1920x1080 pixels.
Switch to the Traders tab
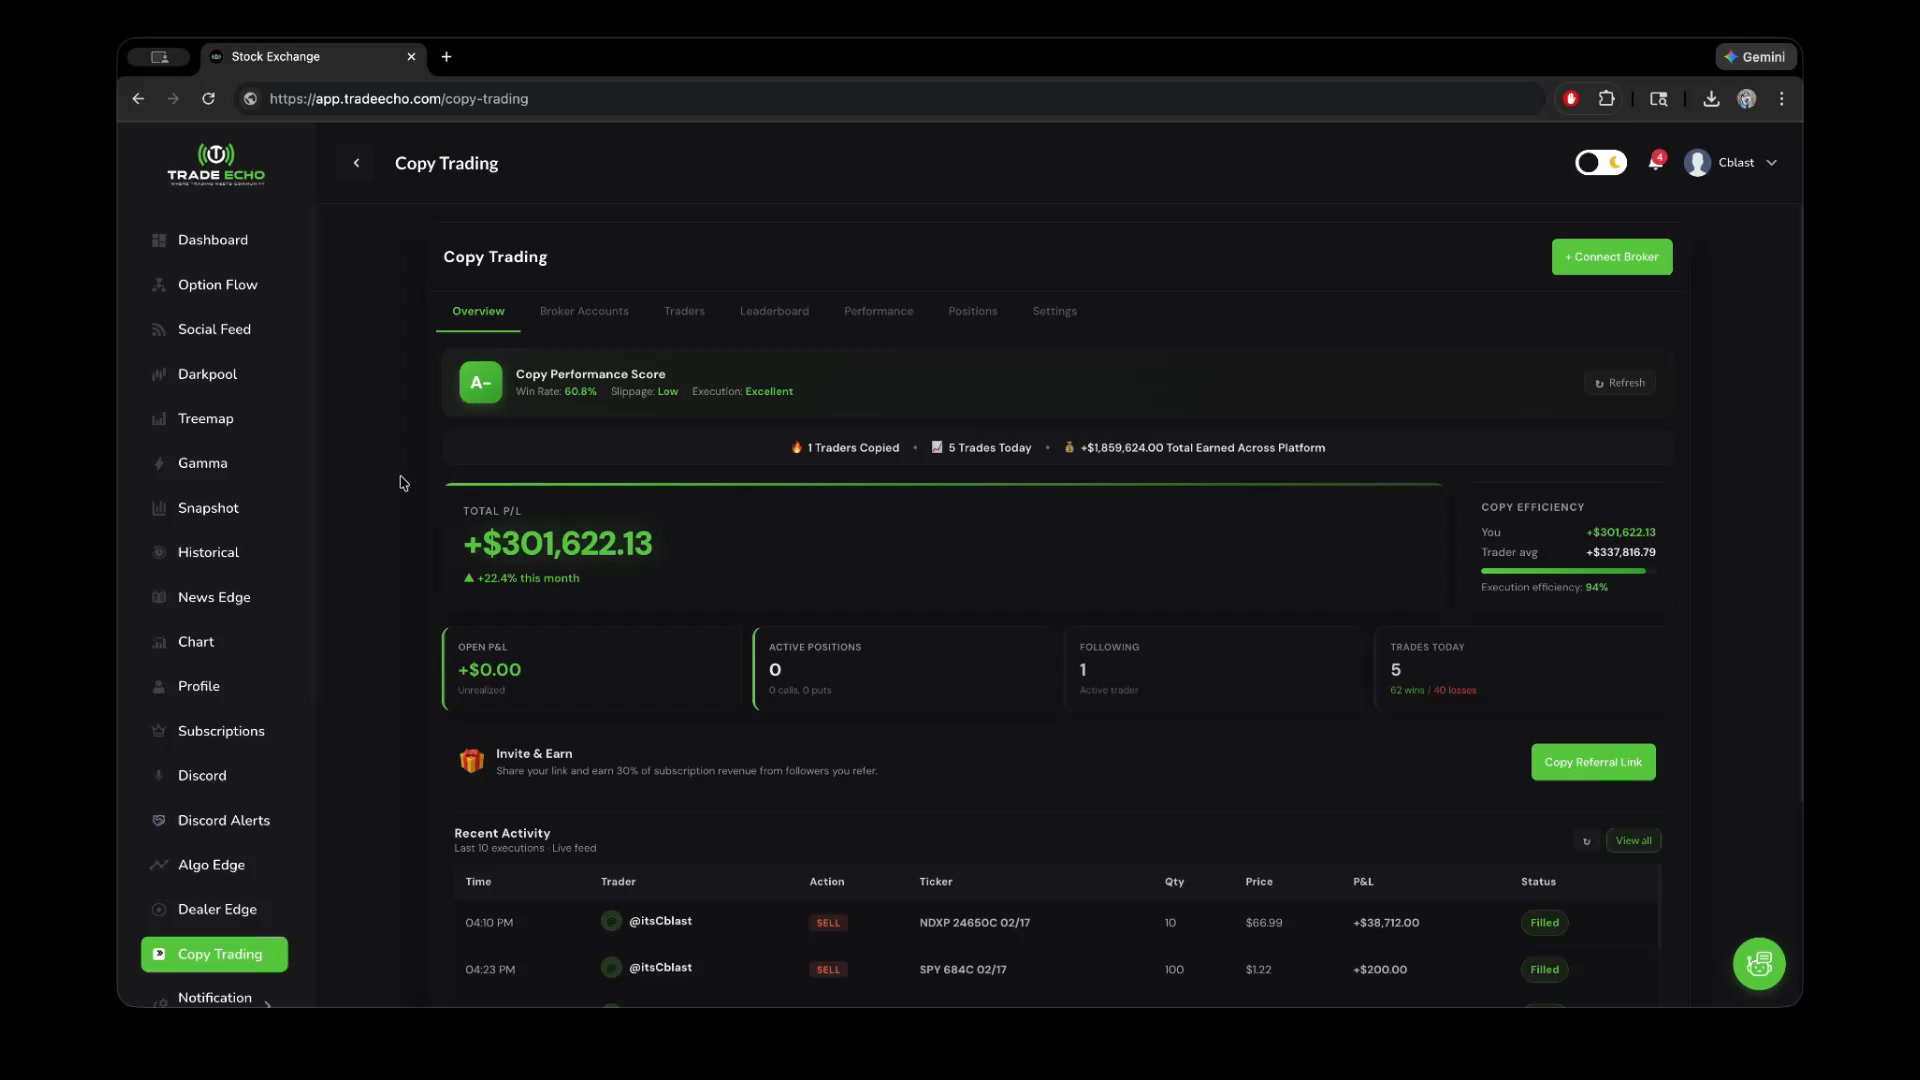coord(684,311)
